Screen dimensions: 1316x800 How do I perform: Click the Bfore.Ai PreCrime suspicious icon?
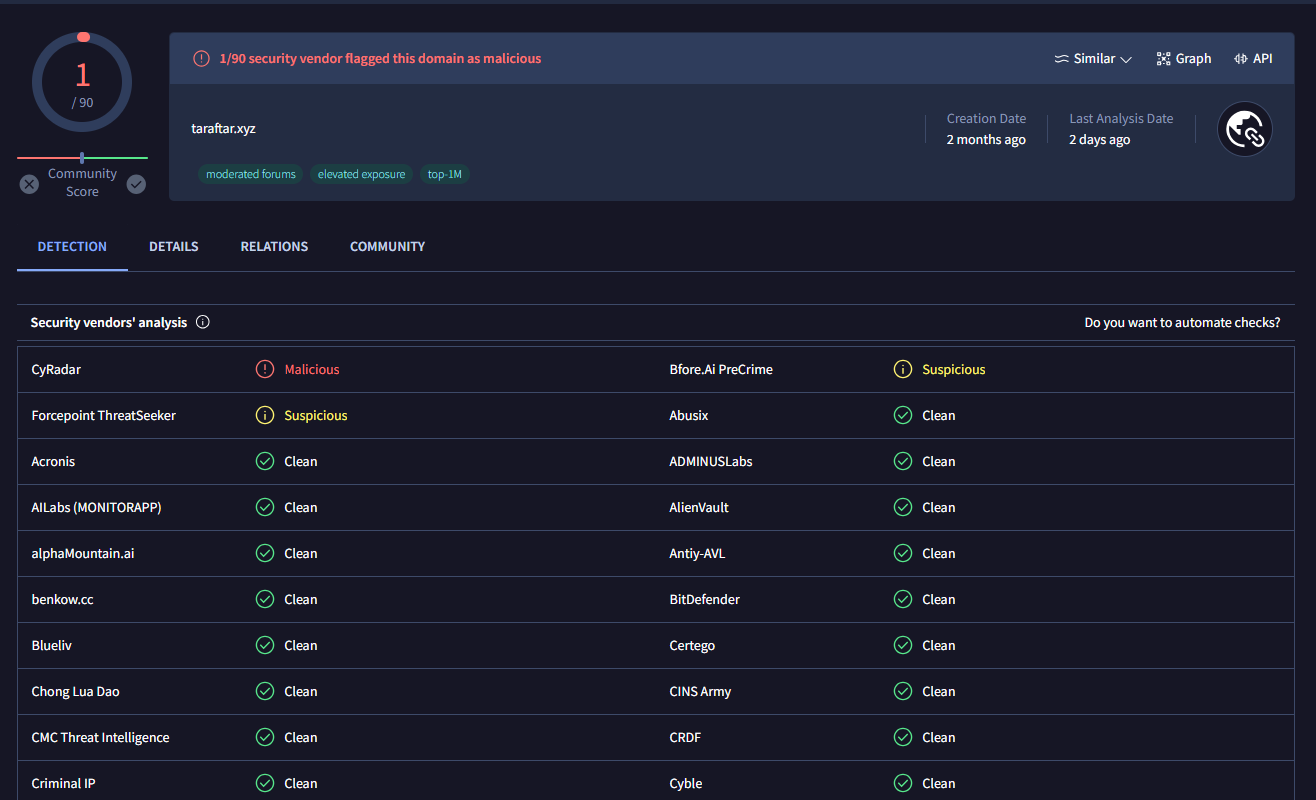[903, 369]
